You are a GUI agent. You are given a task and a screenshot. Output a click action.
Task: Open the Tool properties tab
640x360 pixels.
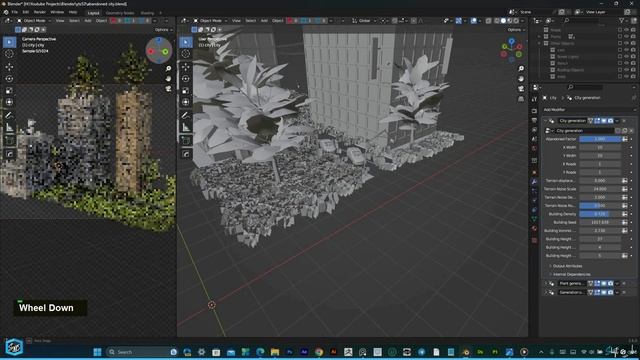click(x=534, y=100)
